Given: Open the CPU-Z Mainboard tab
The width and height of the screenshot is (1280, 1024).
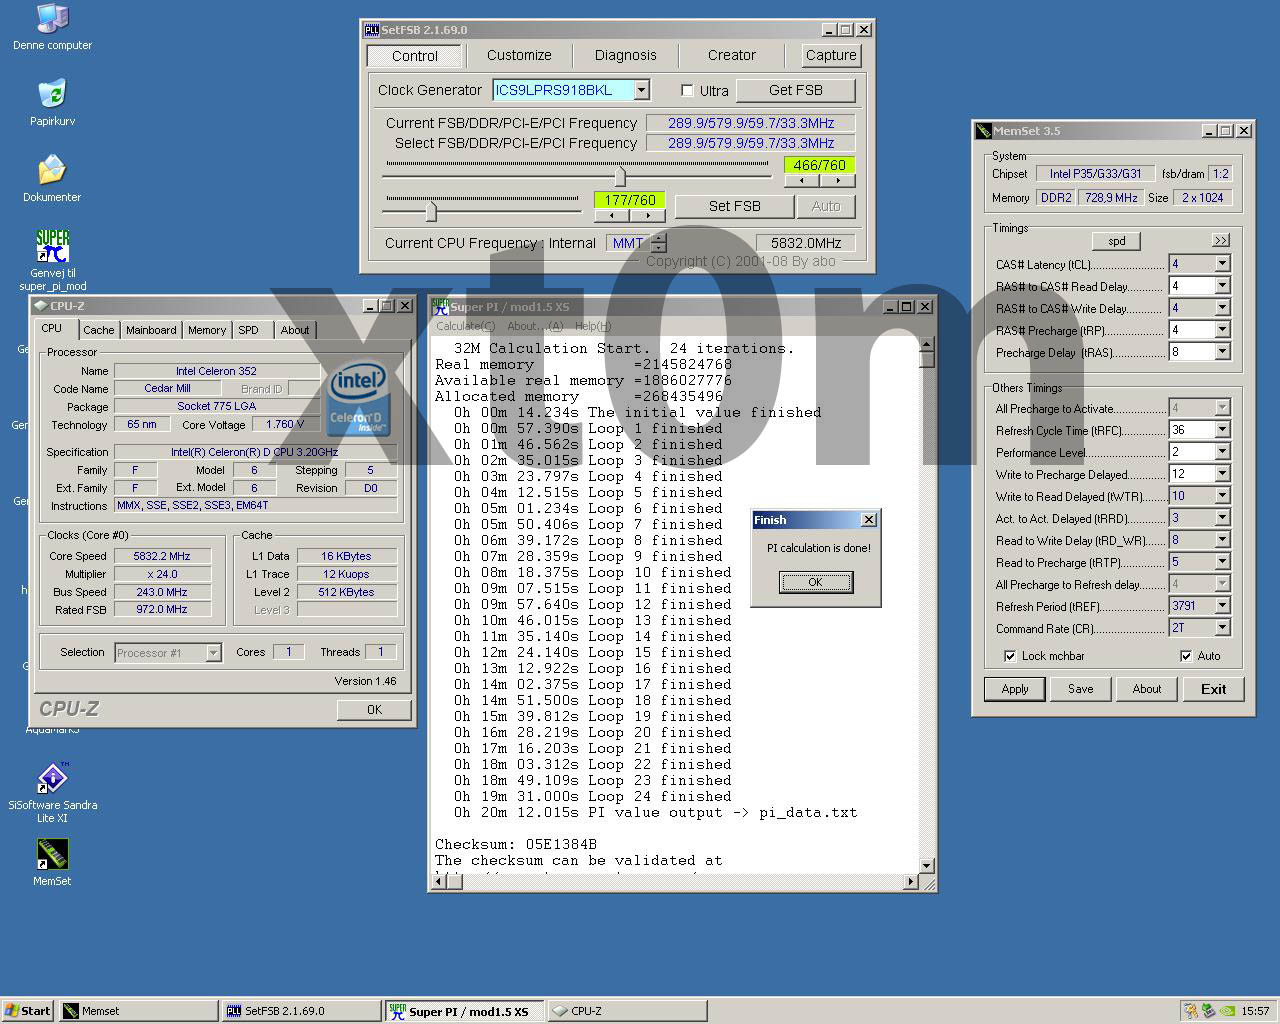Looking at the screenshot, I should 151,330.
